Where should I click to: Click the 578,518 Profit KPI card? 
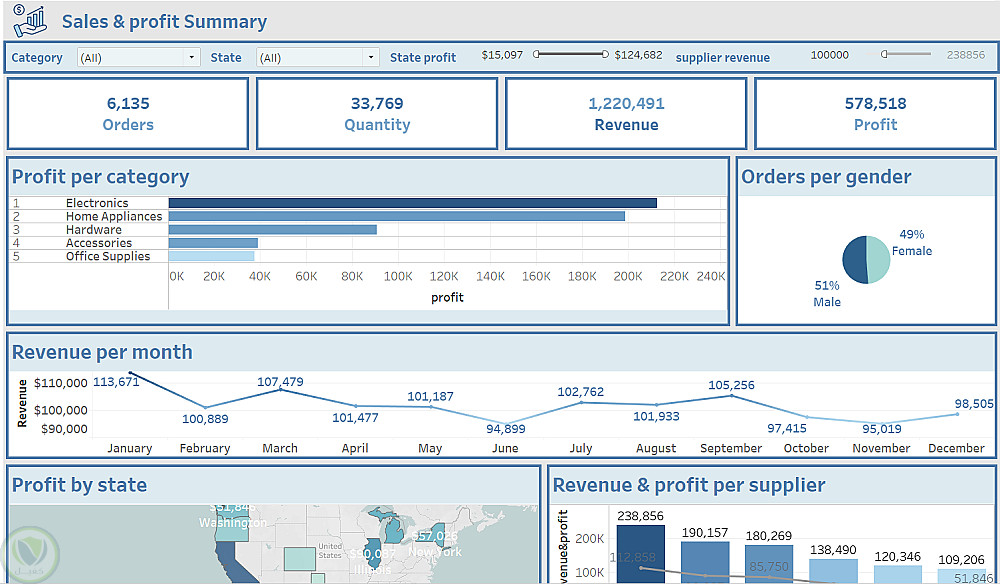(875, 113)
